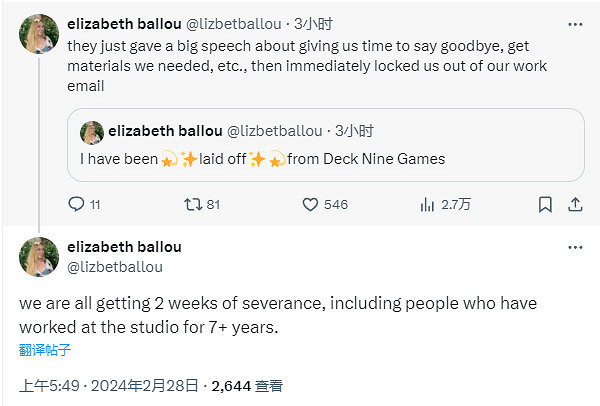The image size is (600, 406).
Task: Bookmark the top tweet
Action: (545, 204)
